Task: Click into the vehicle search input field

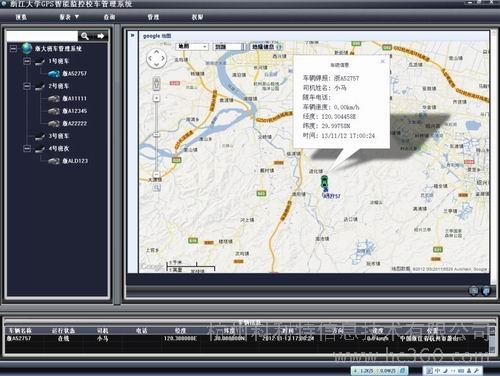Action: point(42,36)
